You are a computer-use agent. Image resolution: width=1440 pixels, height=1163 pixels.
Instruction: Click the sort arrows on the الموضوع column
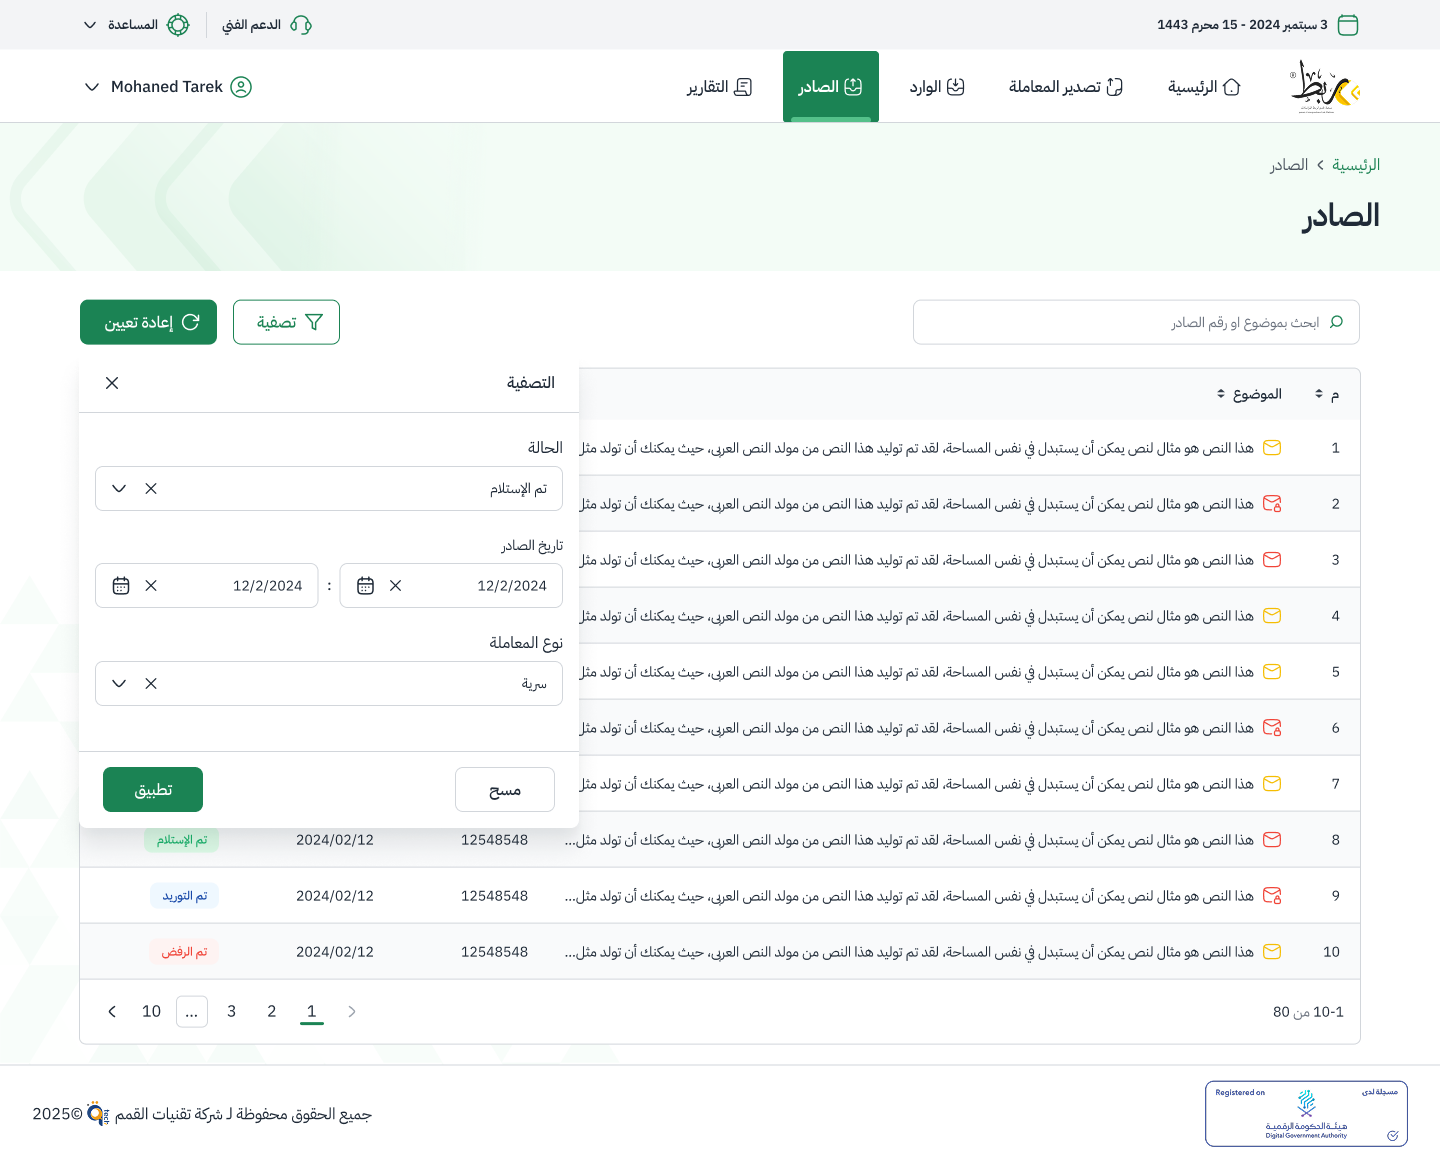coord(1219,393)
